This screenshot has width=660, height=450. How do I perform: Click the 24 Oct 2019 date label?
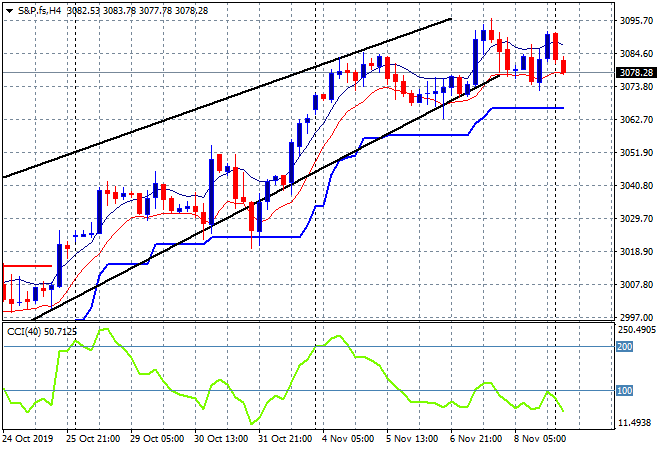pos(28,439)
